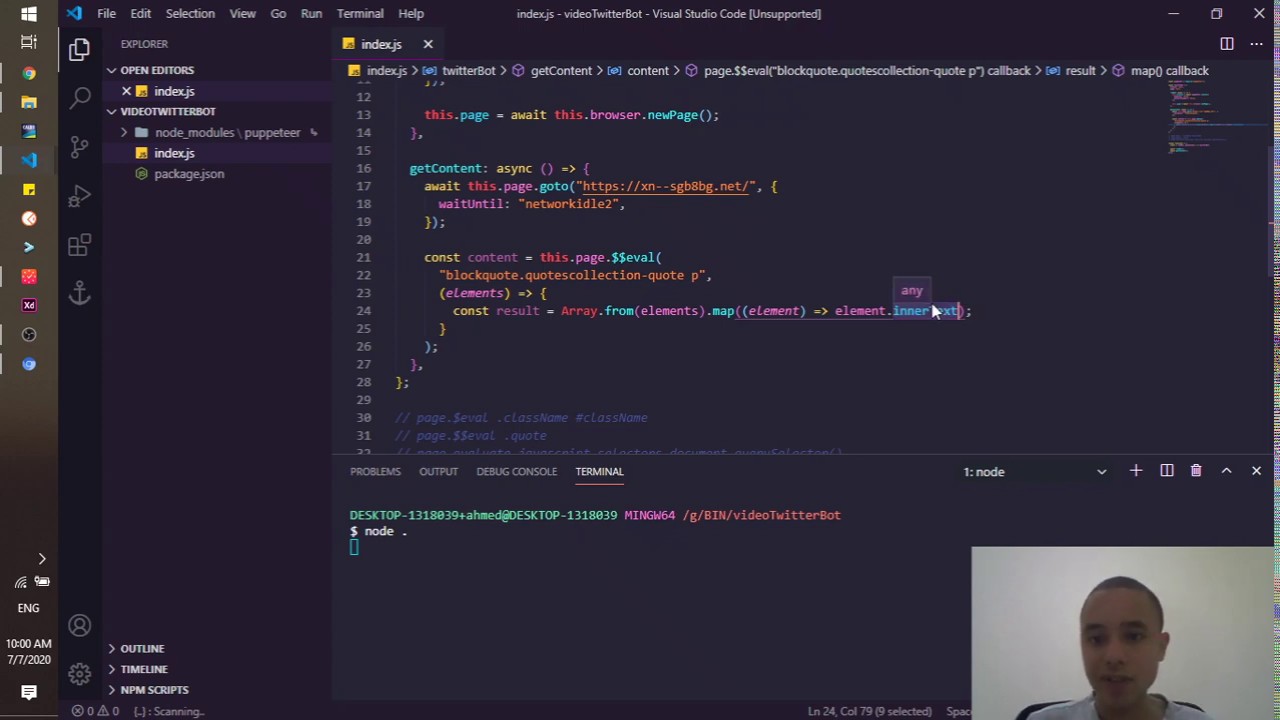Click twitterBot in the breadcrumb
1280x720 pixels.
pos(468,71)
